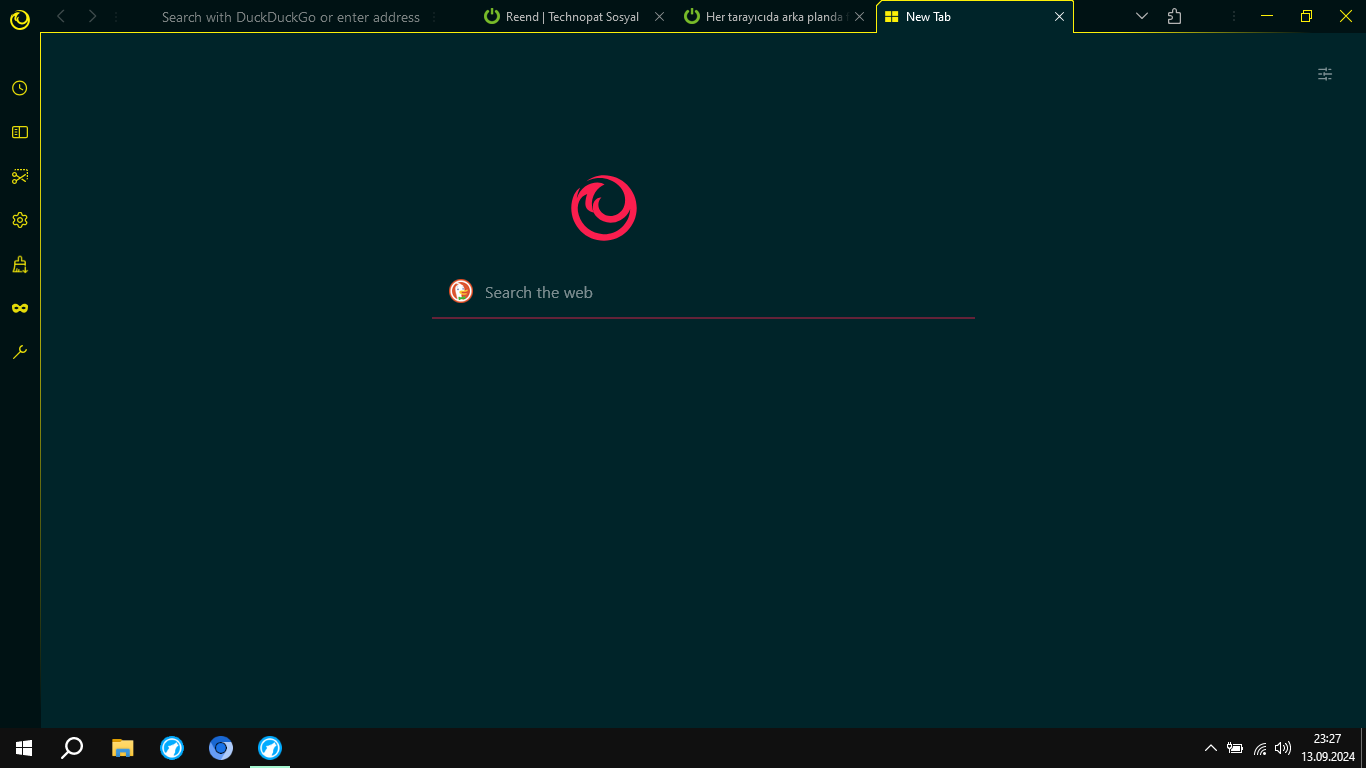This screenshot has height=768, width=1366.
Task: Click the DuckDuckGo search engine icon
Action: 461,291
